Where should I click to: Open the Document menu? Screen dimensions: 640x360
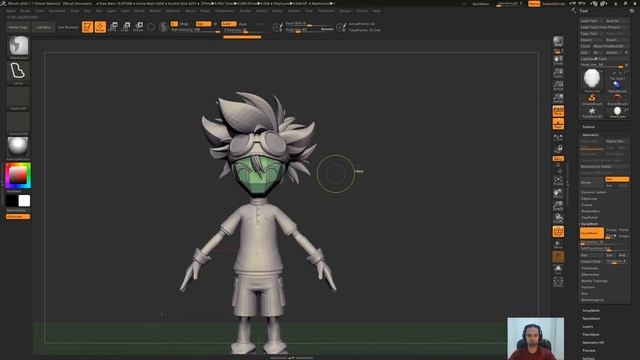(57, 11)
